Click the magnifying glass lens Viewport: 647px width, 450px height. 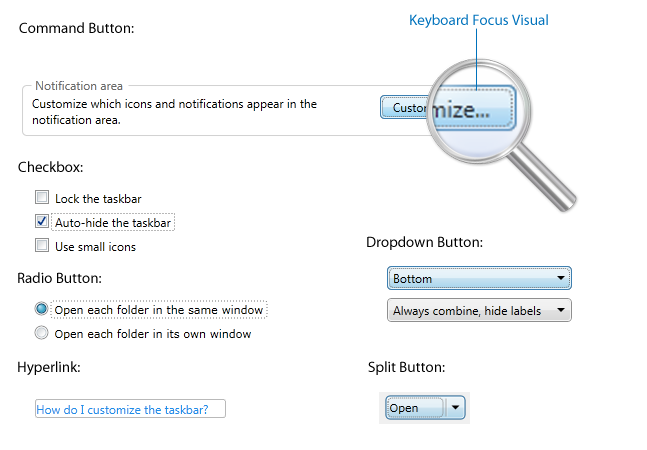pyautogui.click(x=479, y=111)
